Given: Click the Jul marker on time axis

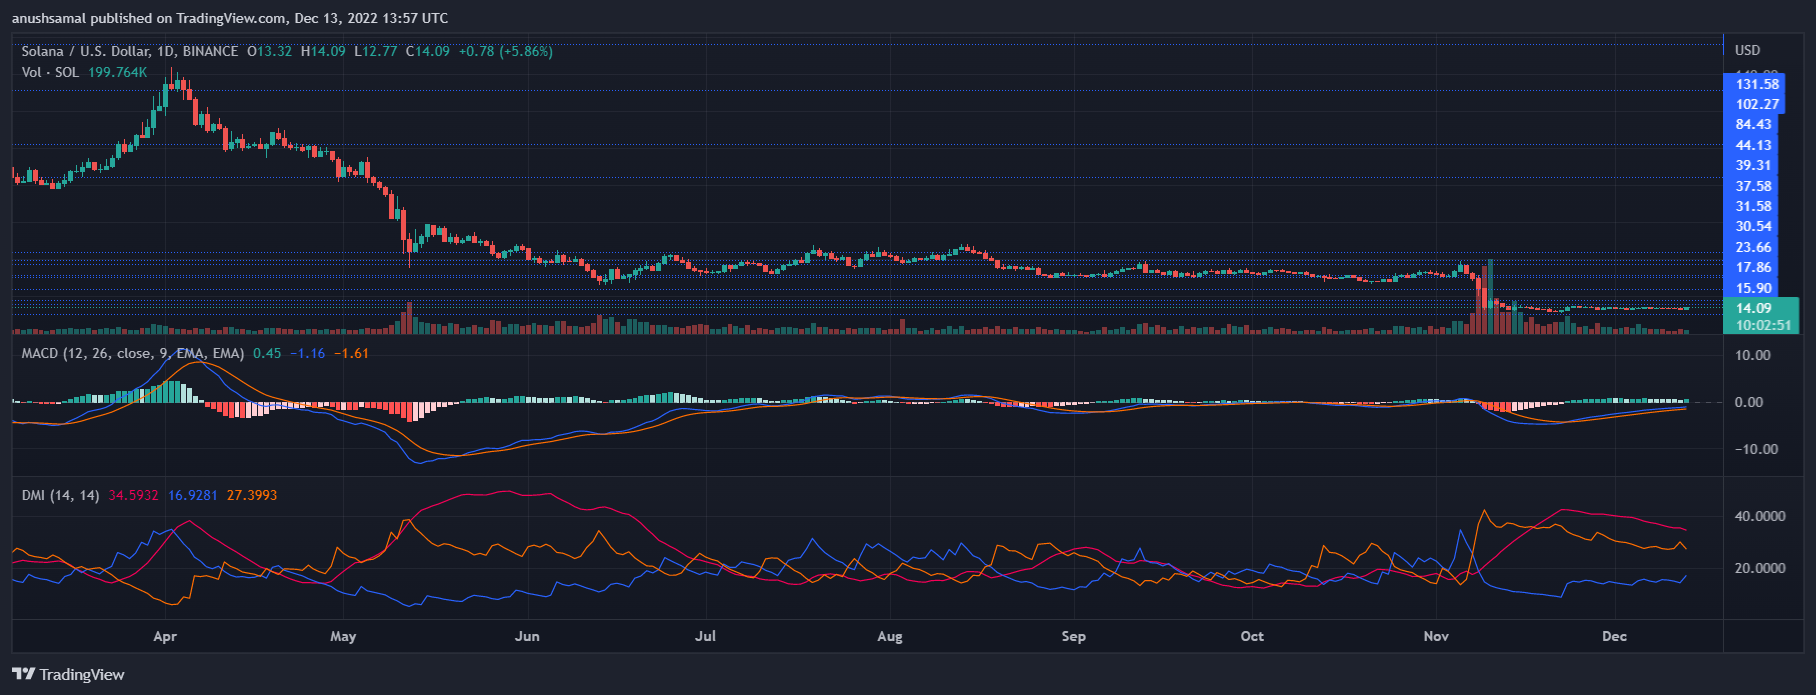Looking at the screenshot, I should (x=705, y=636).
